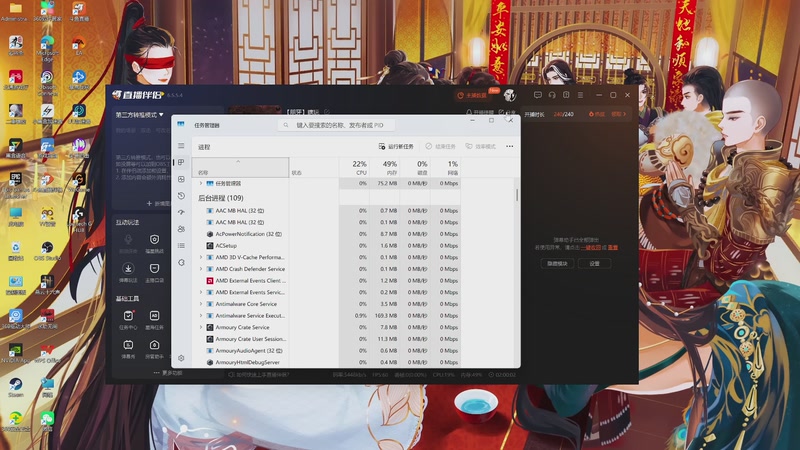The image size is (800, 450).
Task: Expand the 任务管理器 process row
Action: coord(201,183)
